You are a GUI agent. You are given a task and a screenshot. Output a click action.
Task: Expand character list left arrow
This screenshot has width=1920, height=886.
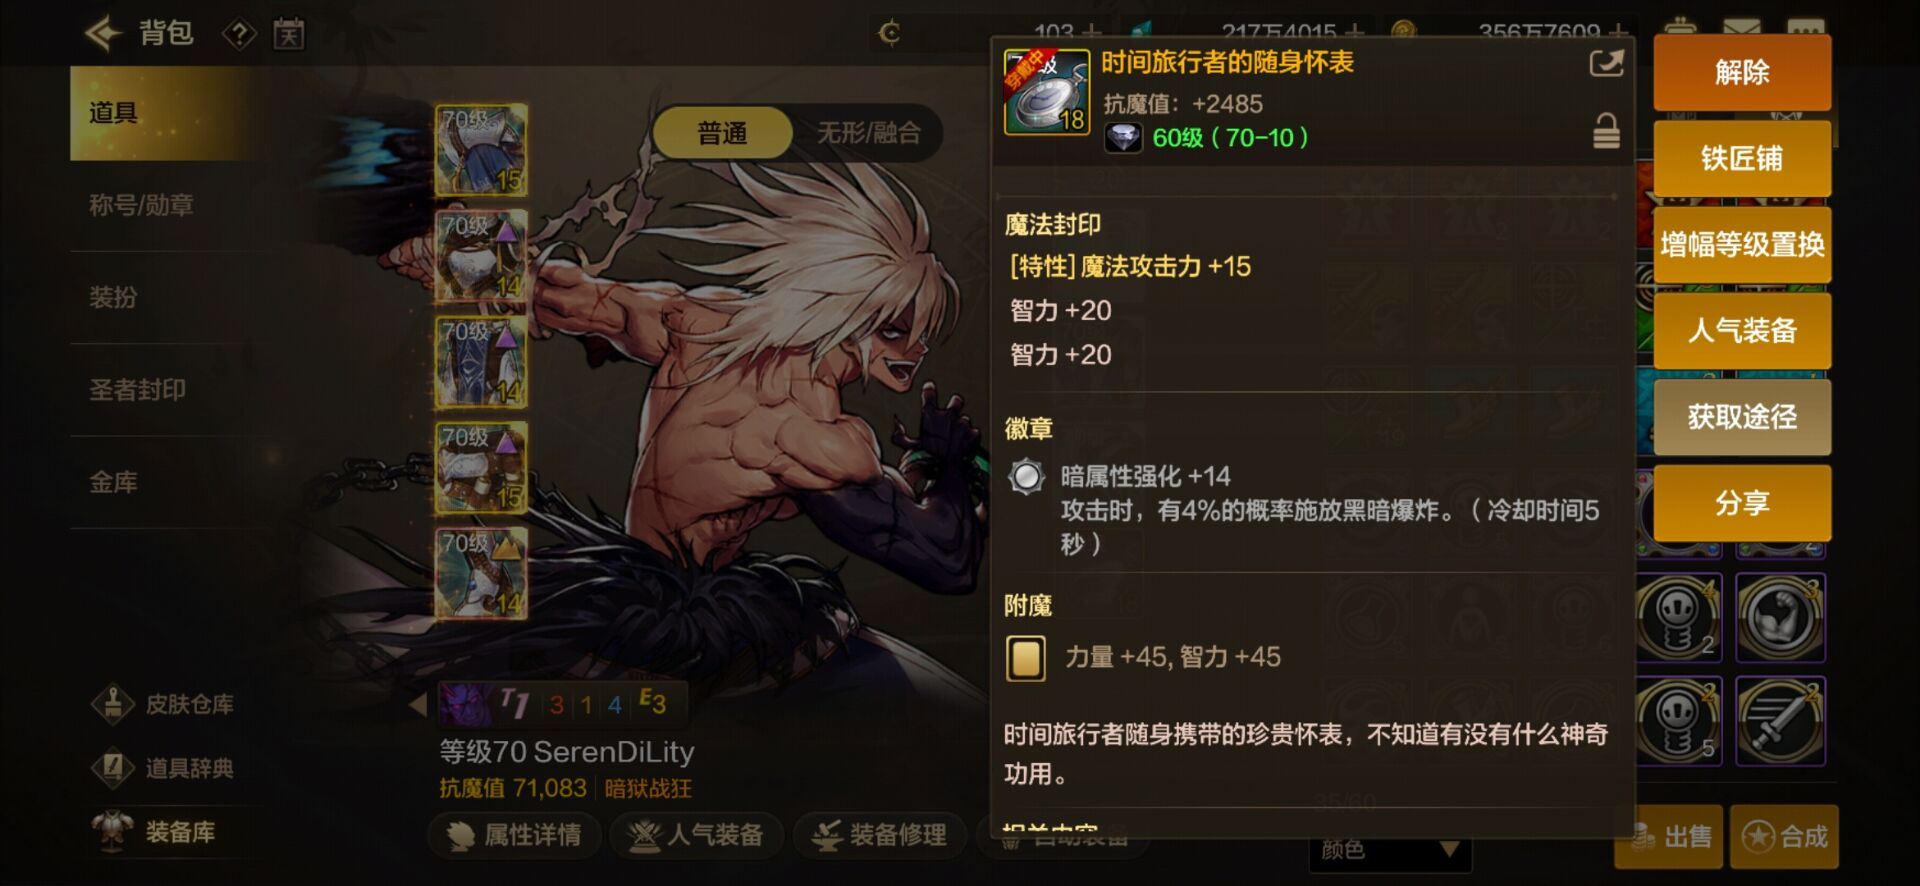(418, 705)
